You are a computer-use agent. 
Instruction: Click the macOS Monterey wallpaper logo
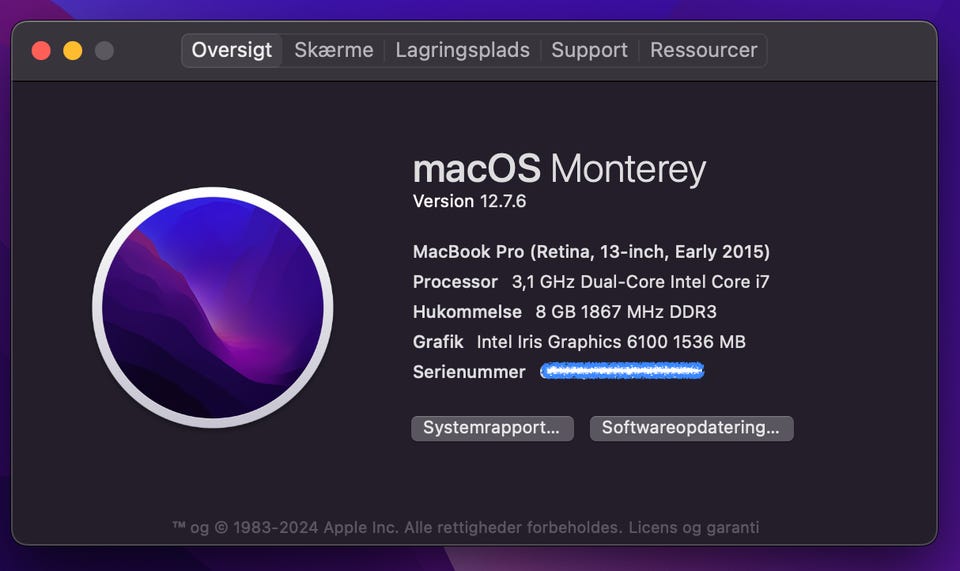pos(213,308)
